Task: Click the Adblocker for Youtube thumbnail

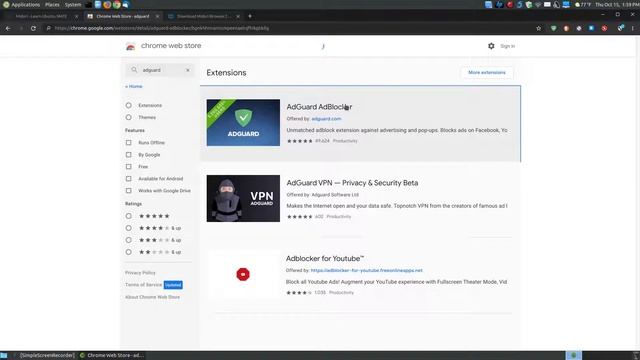Action: [x=243, y=274]
